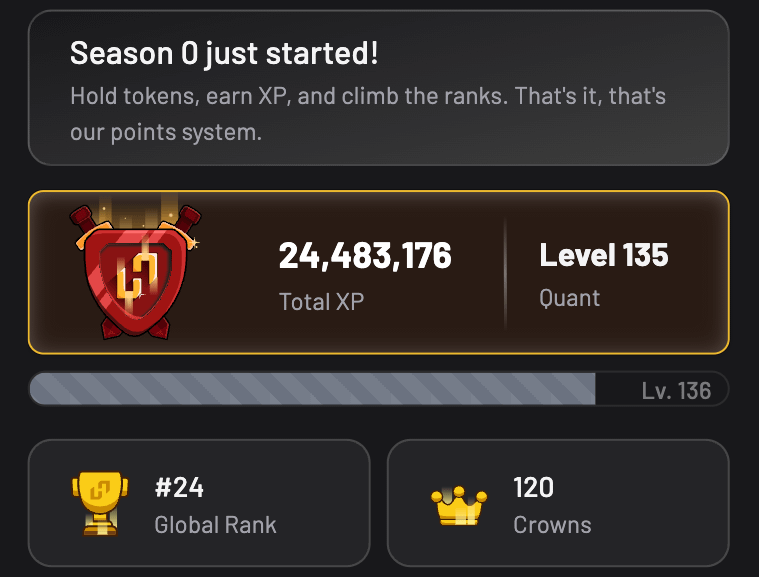Click the Lv. 136 next level label
Screen dimensions: 759x577
[676, 391]
